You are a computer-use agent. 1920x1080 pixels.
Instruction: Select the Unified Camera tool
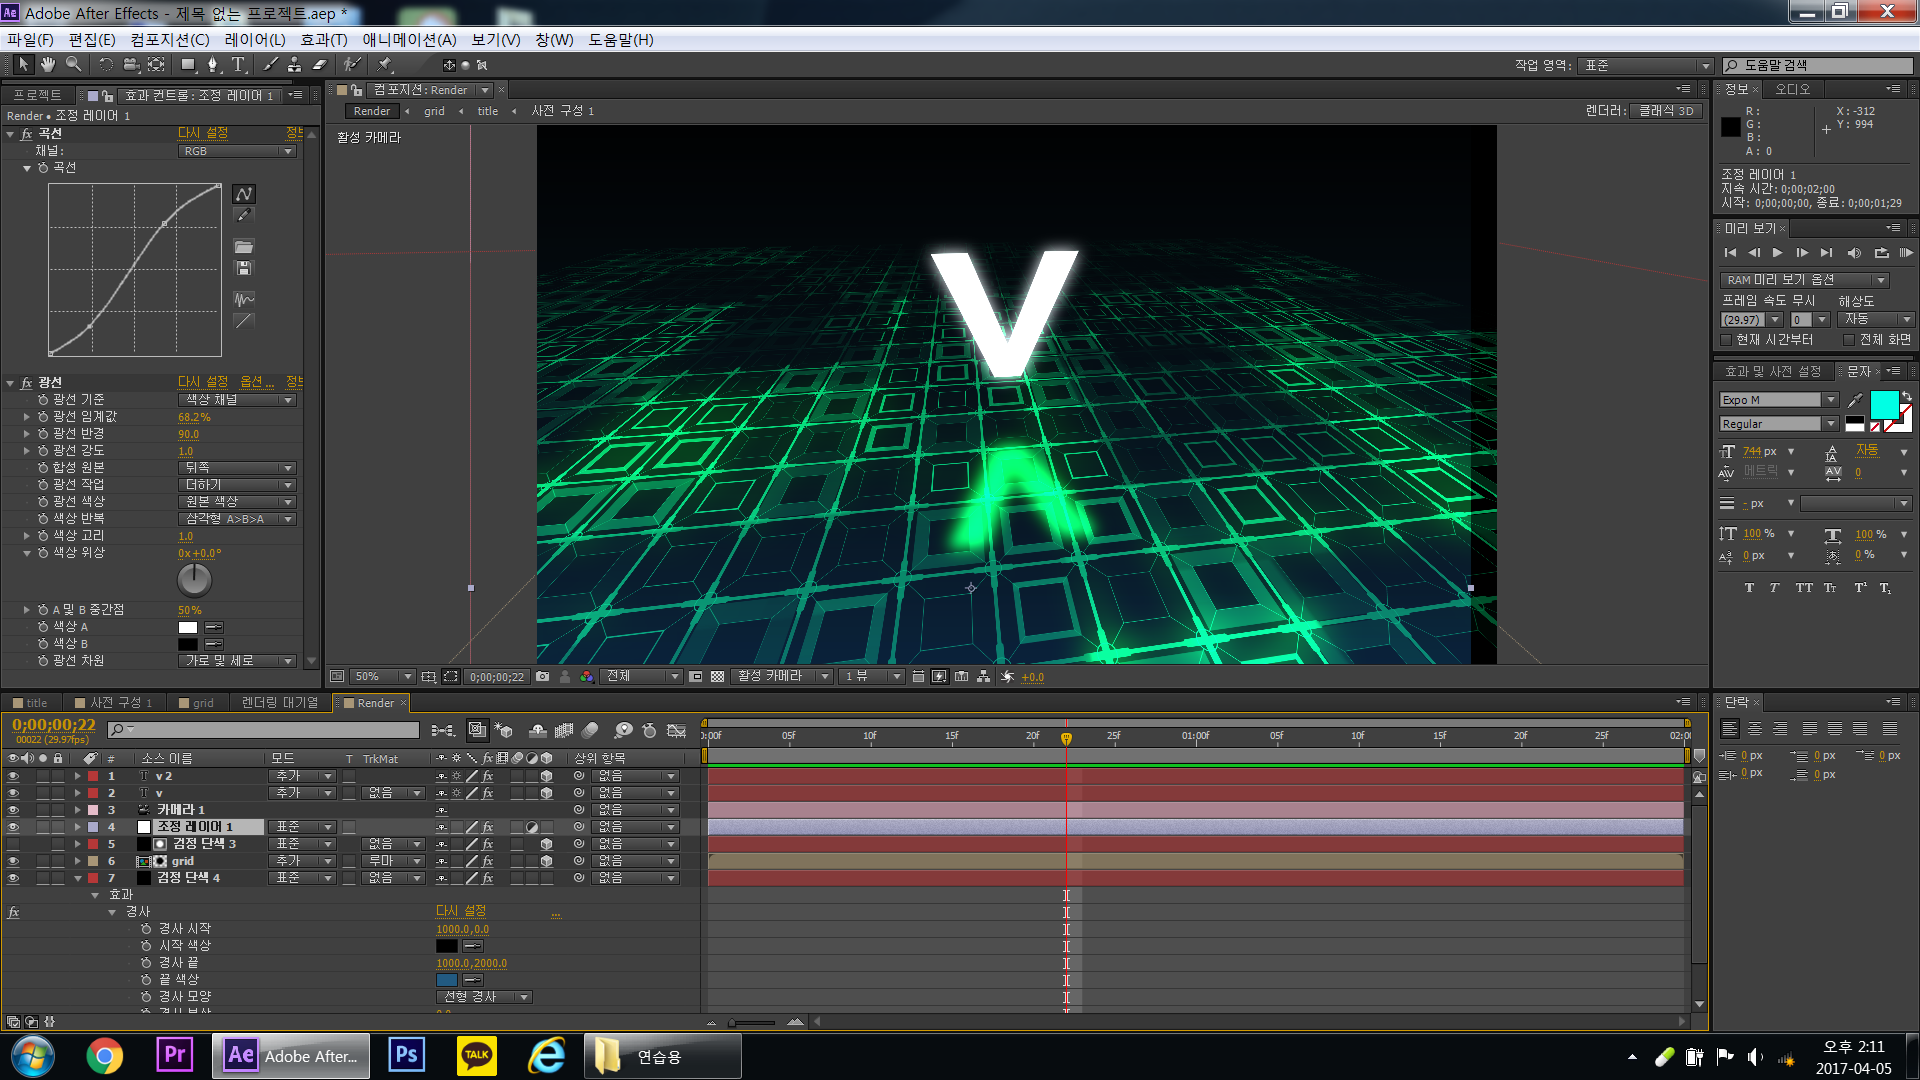[131, 64]
